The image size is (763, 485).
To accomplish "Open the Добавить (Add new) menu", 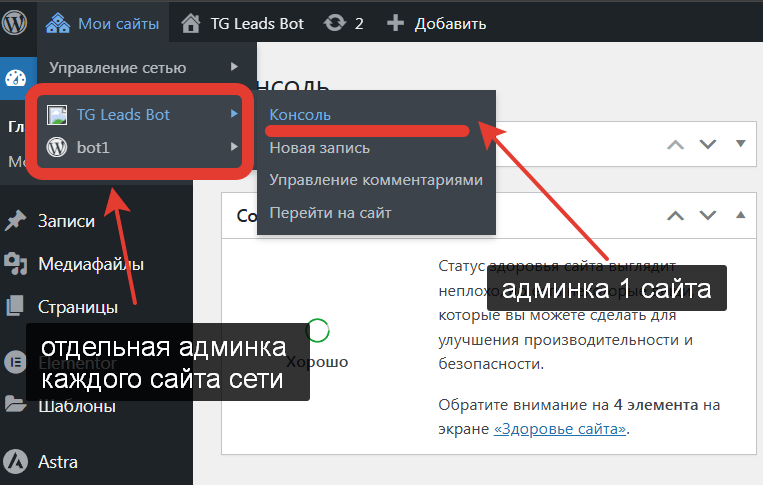I will (450, 24).
